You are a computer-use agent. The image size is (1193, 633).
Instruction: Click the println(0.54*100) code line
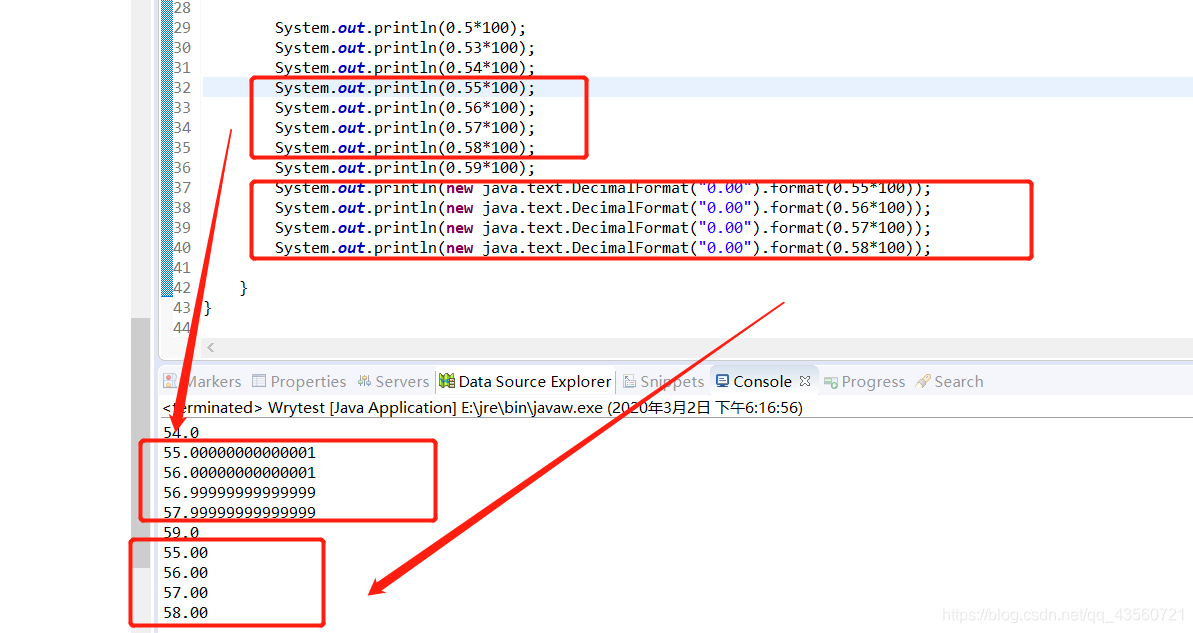pyautogui.click(x=405, y=68)
